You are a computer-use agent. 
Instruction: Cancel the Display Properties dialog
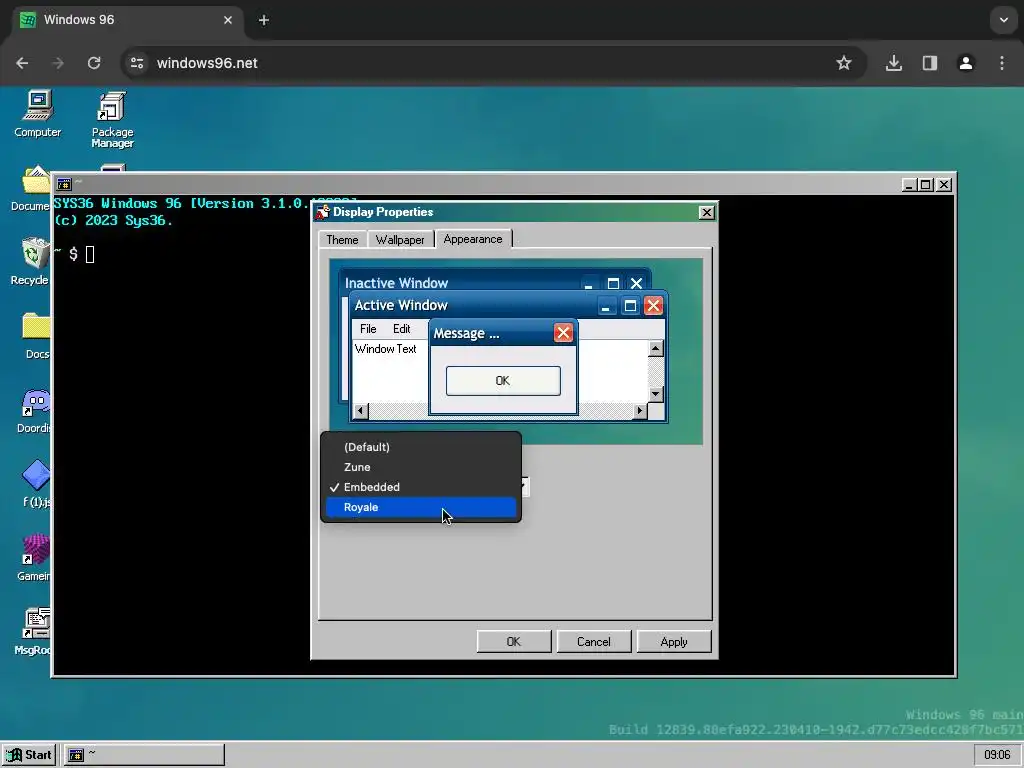(594, 642)
